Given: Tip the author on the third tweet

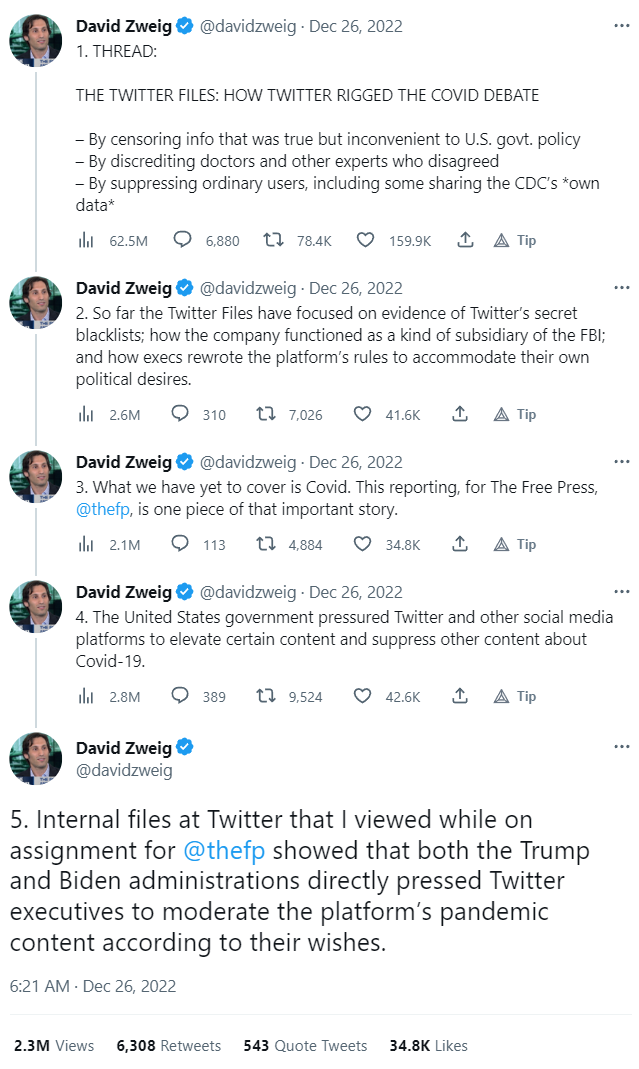Looking at the screenshot, I should pos(516,544).
